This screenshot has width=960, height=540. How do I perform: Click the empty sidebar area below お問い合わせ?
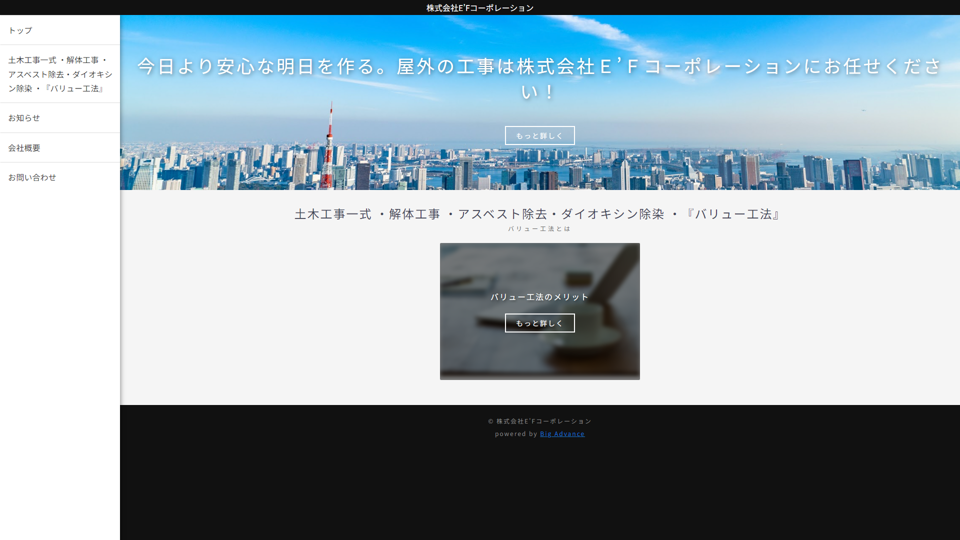[x=60, y=360]
